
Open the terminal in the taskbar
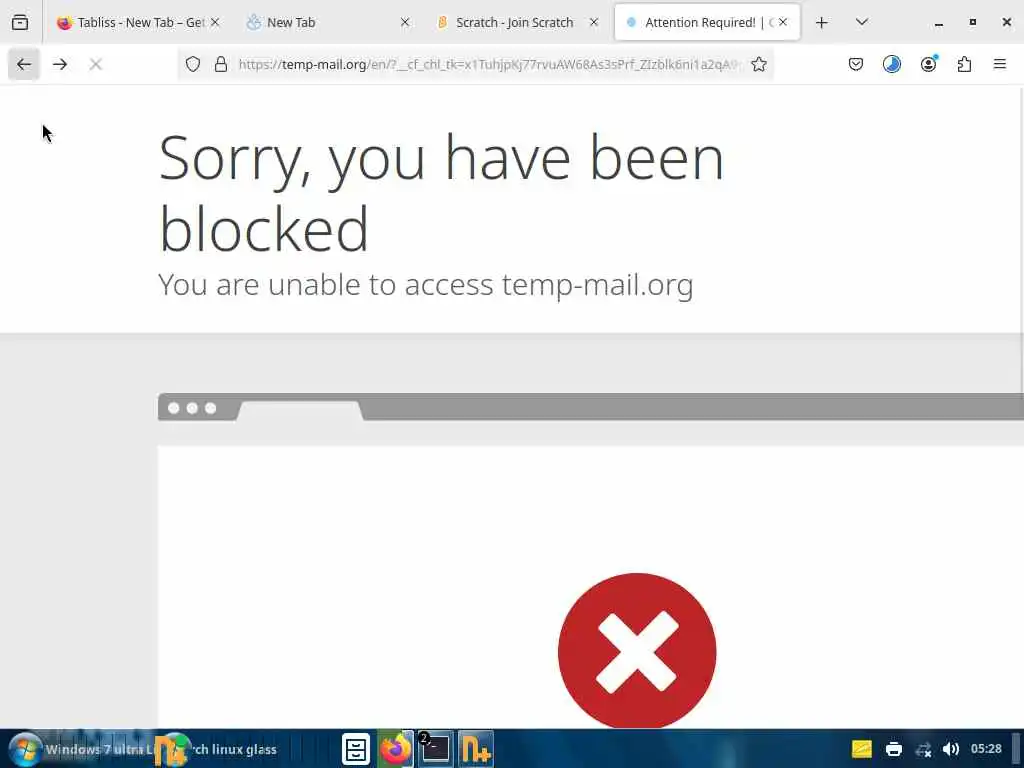[434, 748]
